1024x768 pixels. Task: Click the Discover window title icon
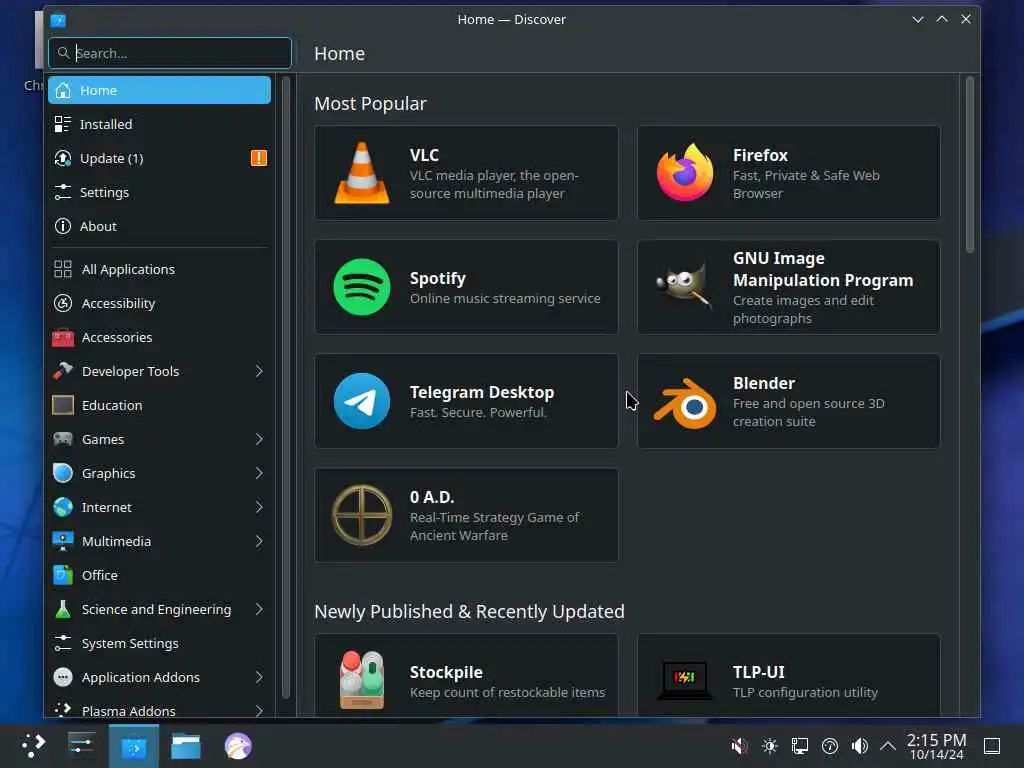[x=58, y=20]
